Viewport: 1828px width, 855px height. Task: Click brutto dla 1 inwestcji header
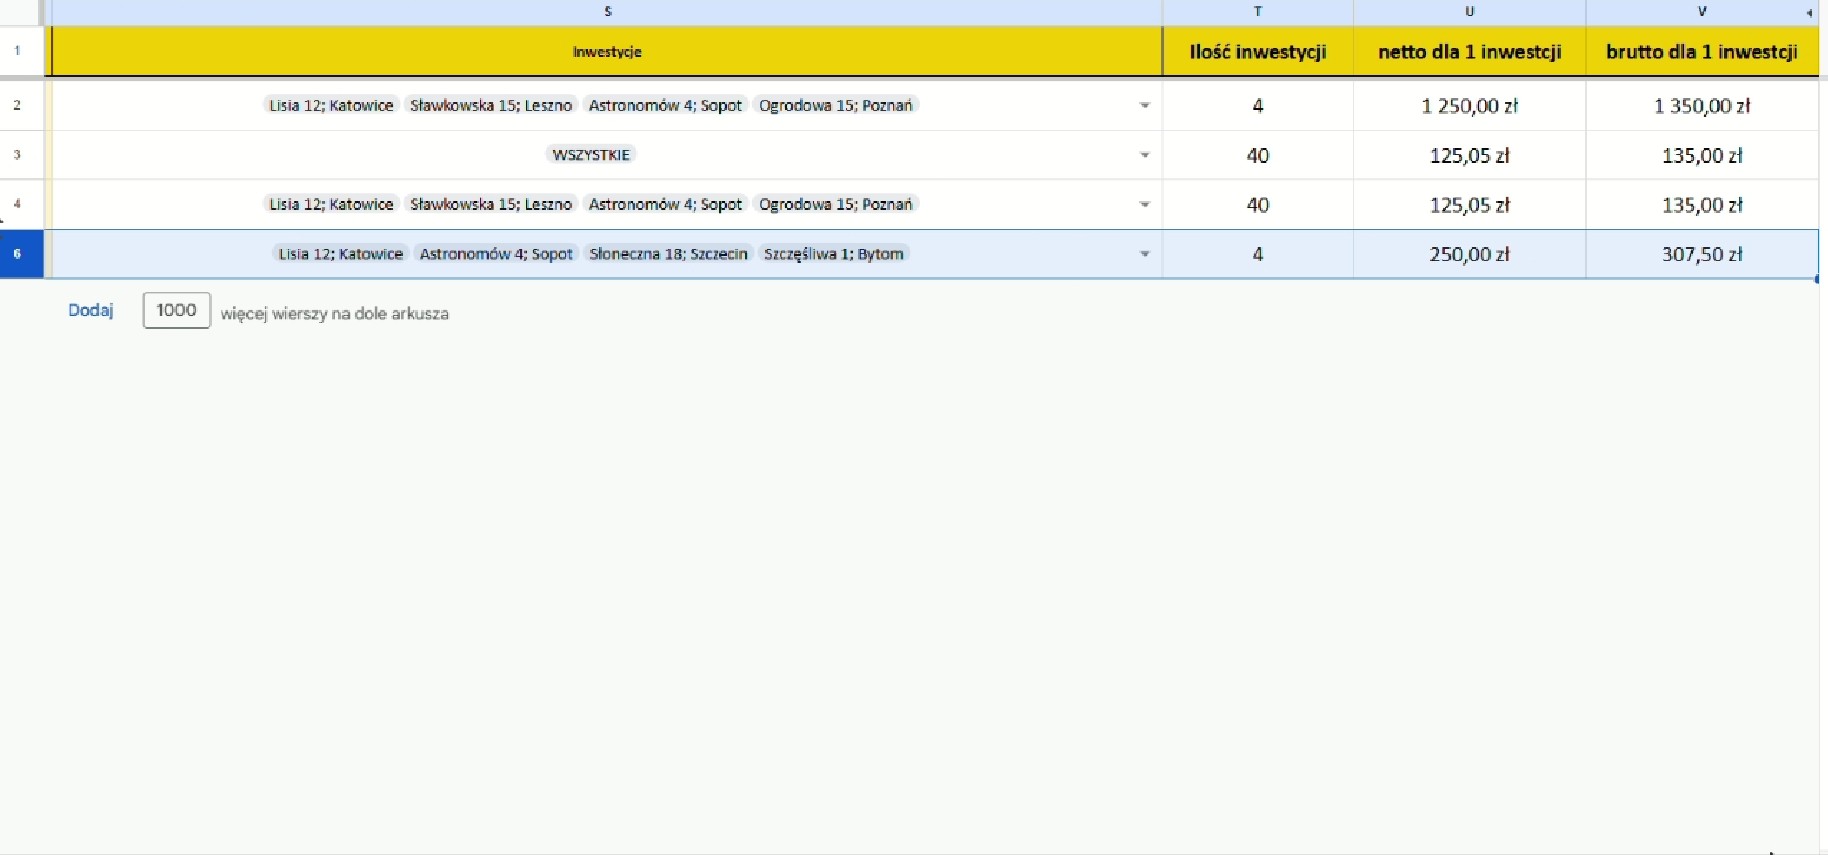(1702, 51)
